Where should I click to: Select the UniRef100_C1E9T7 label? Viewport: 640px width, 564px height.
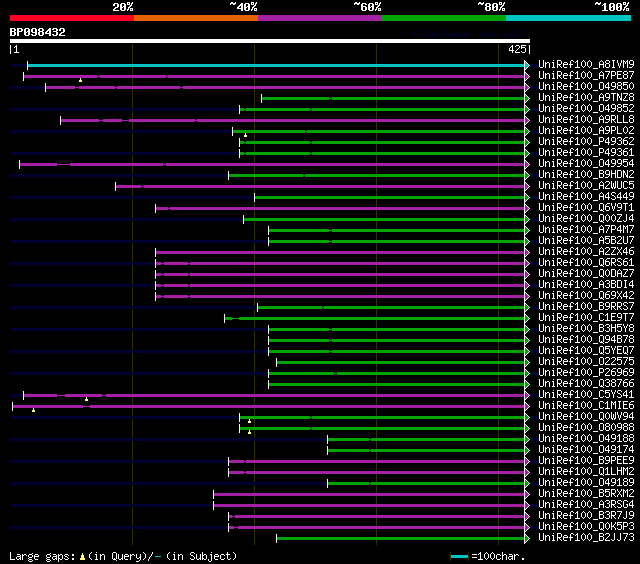tap(586, 318)
